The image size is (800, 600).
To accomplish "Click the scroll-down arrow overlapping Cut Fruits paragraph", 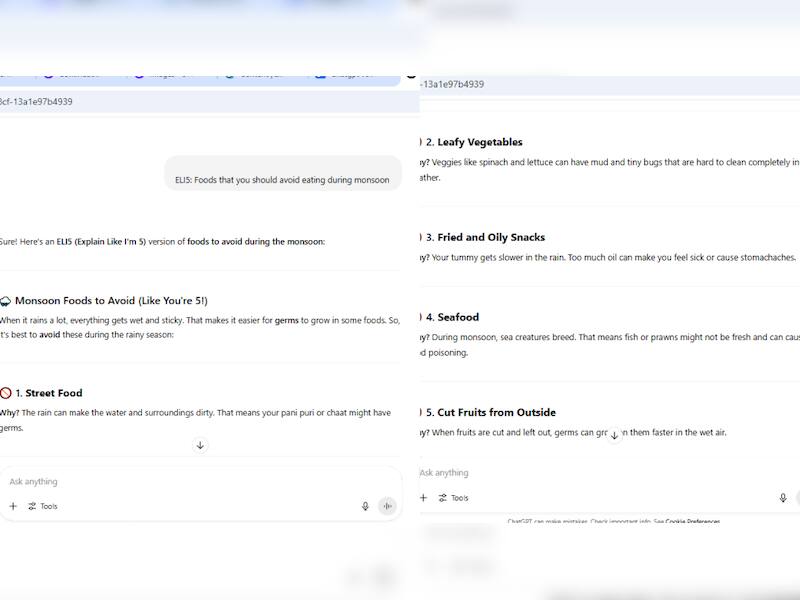I will pyautogui.click(x=614, y=435).
